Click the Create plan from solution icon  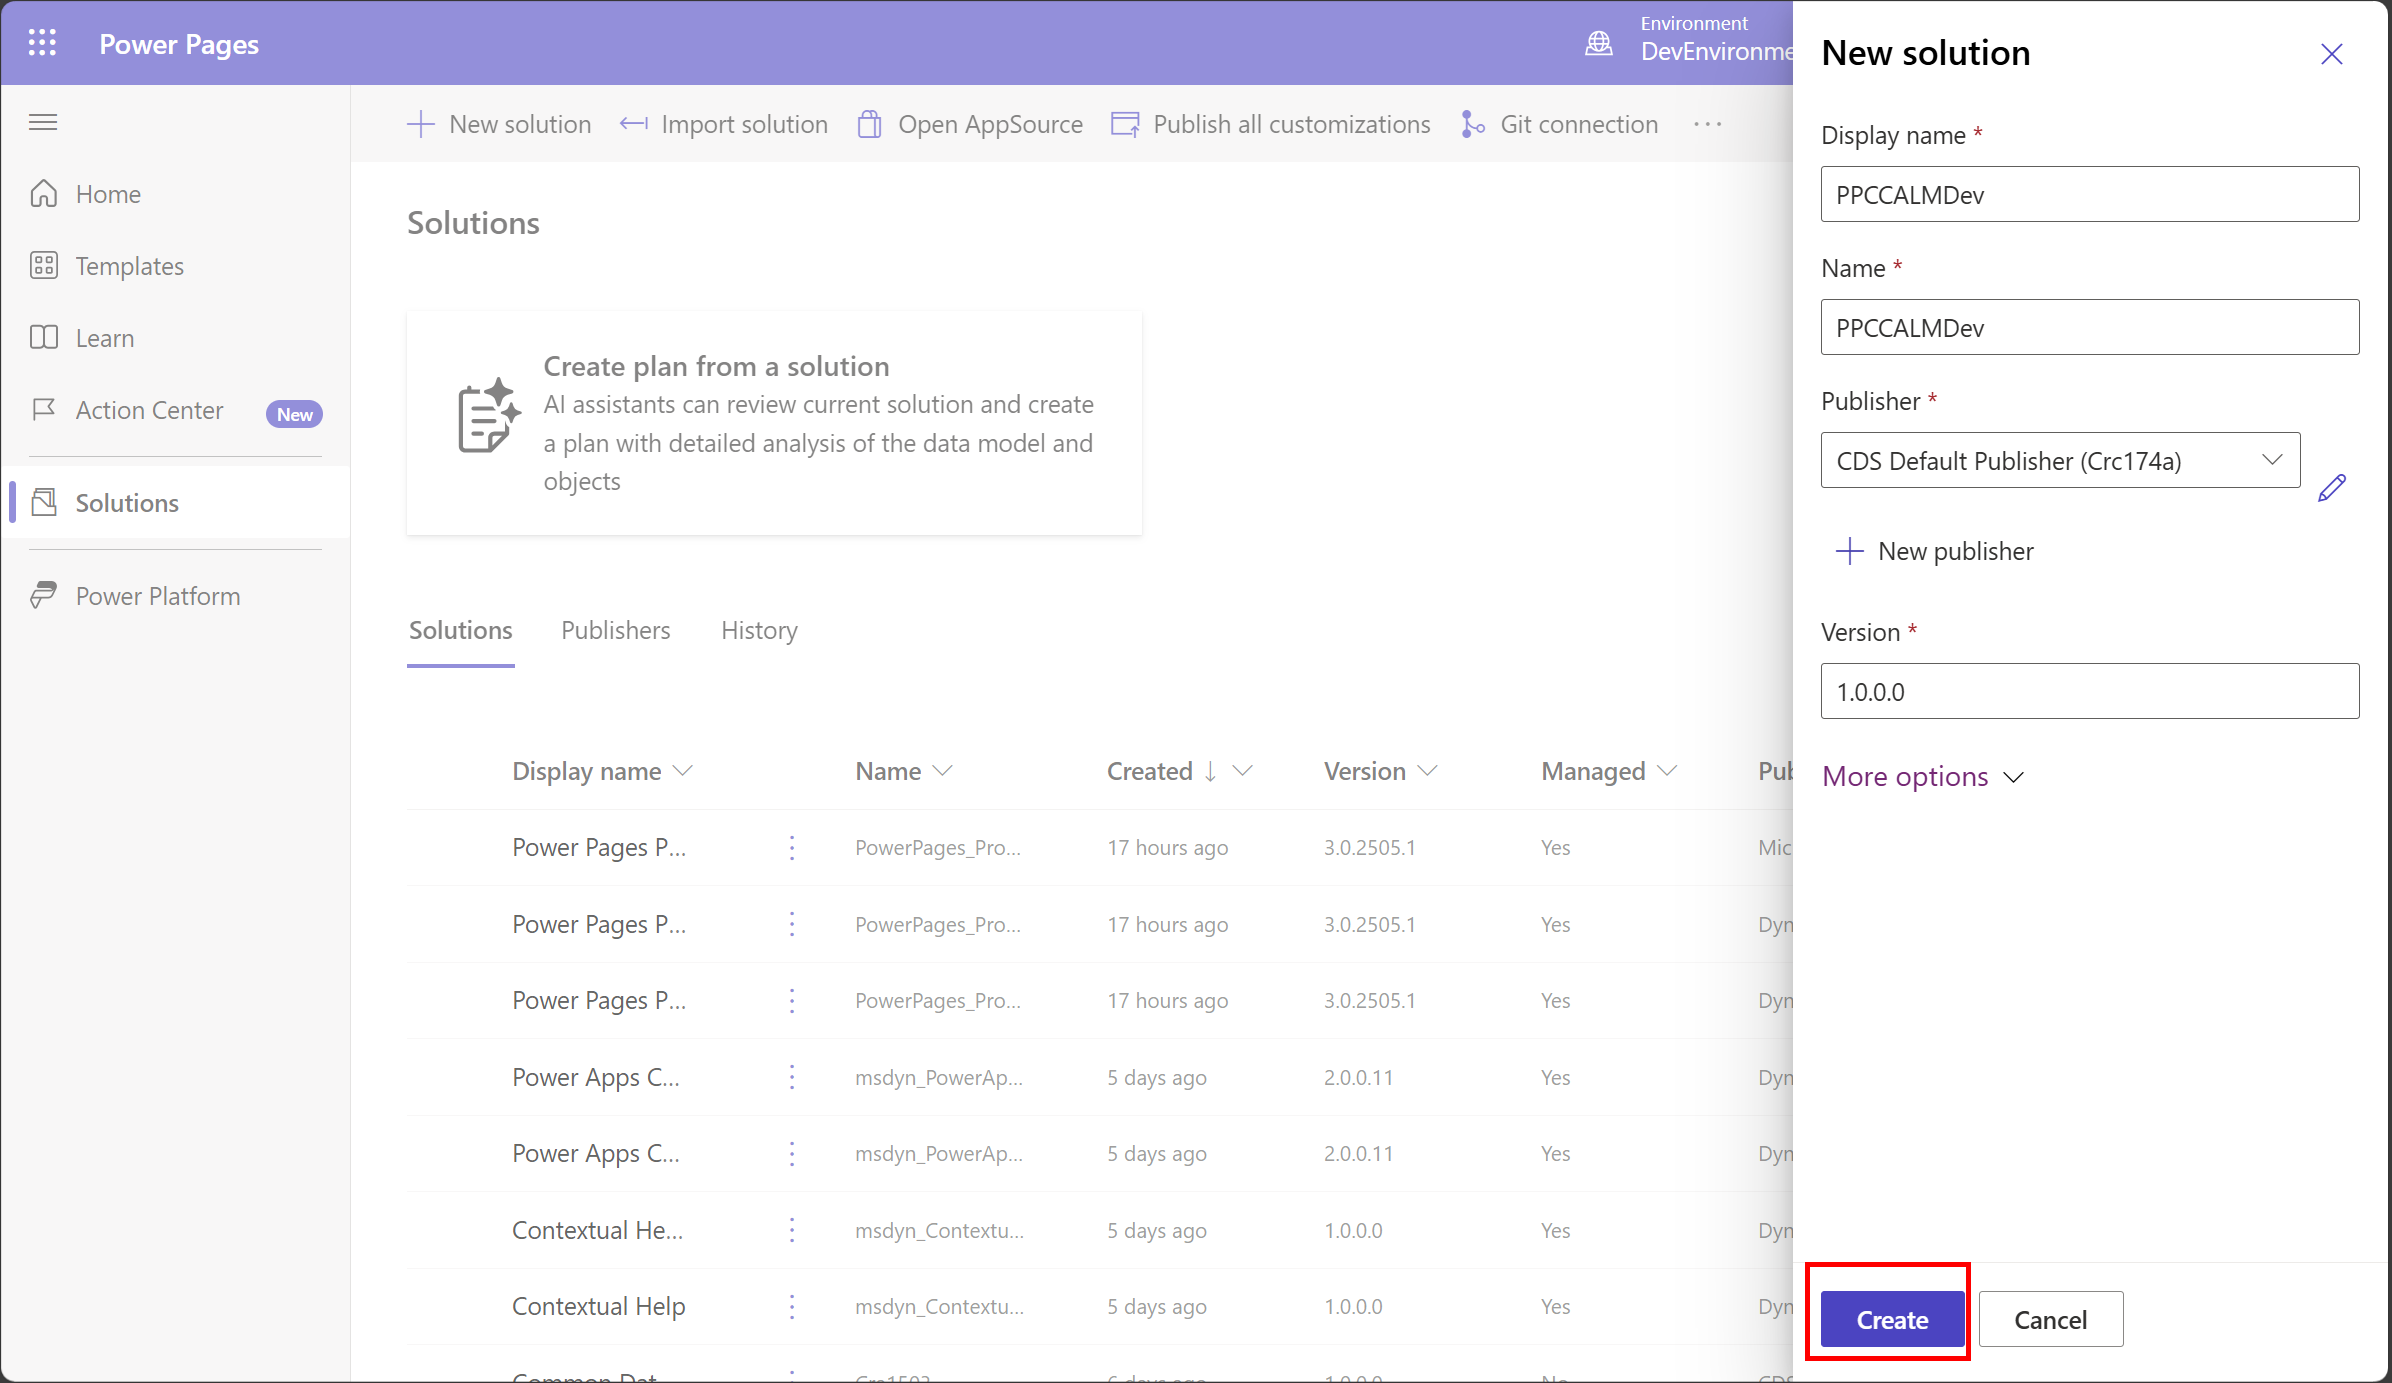[488, 416]
